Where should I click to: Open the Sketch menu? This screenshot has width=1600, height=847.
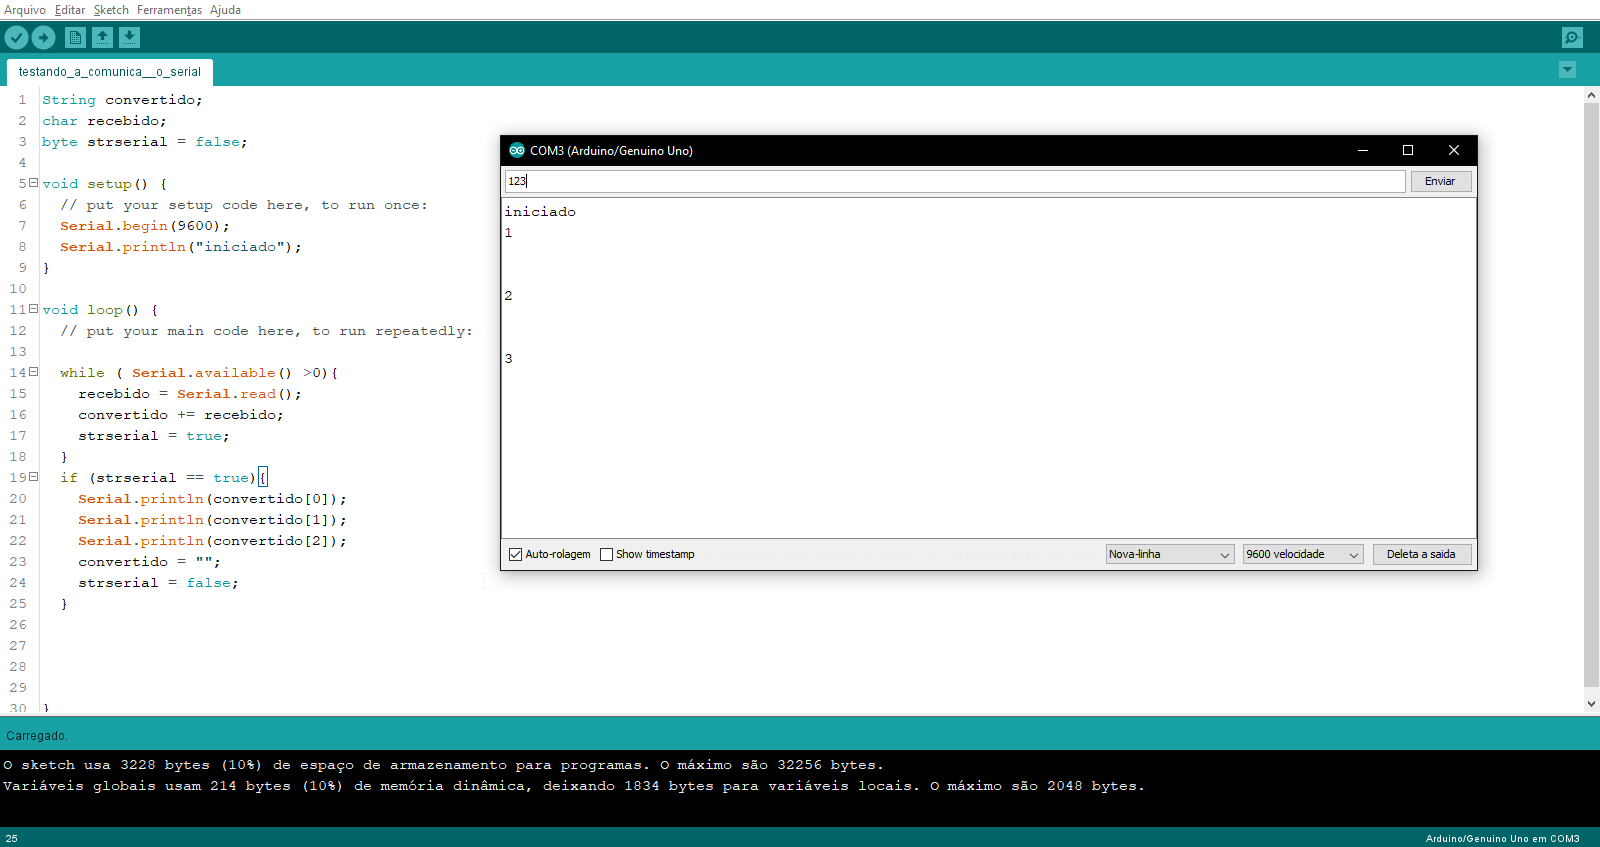[x=111, y=10]
